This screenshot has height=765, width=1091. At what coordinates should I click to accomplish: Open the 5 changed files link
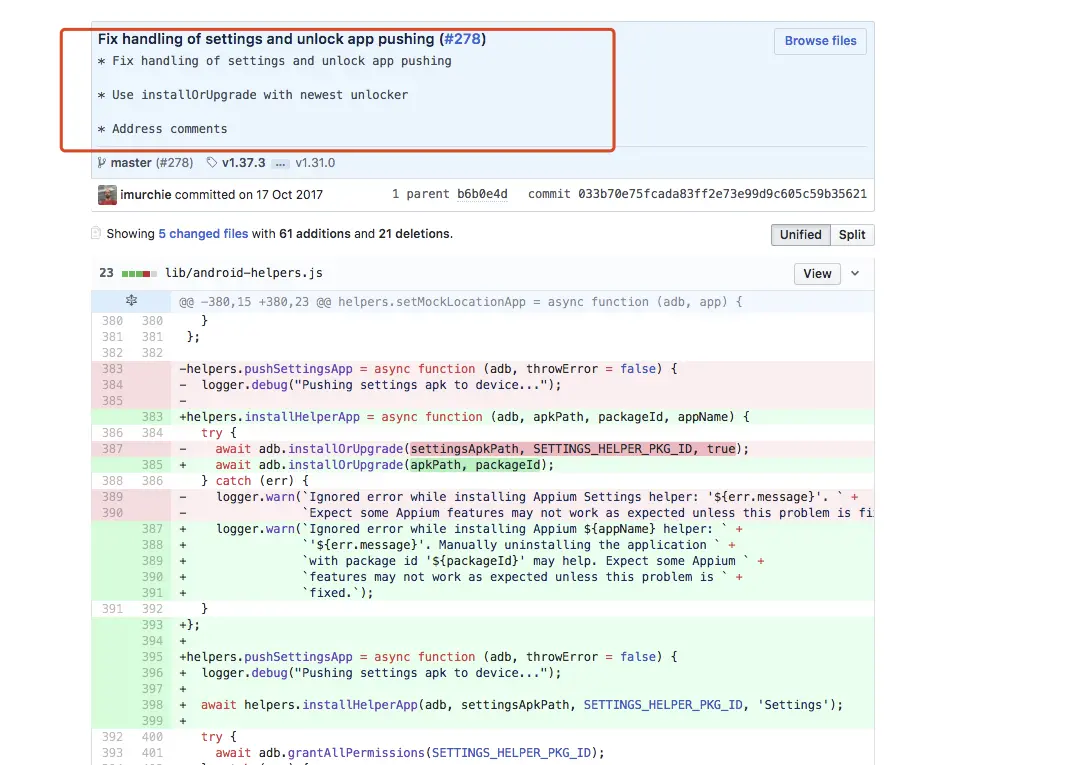(203, 234)
